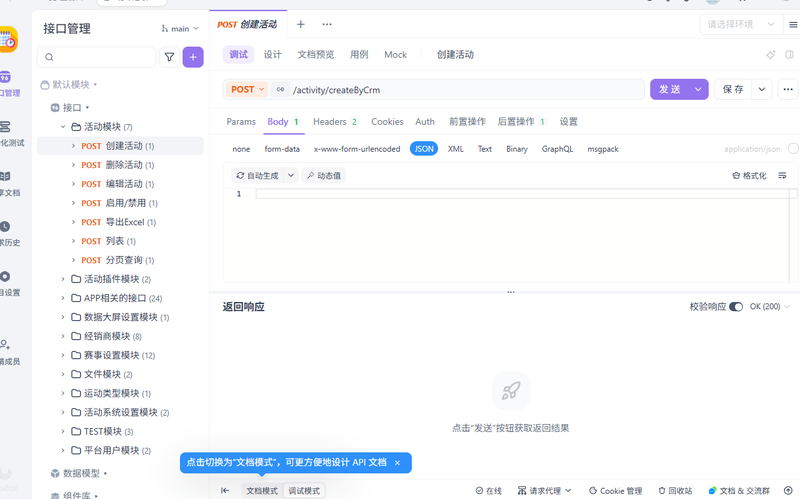Click the circular icon at bottom right corner
This screenshot has height=499, width=800.
[788, 490]
